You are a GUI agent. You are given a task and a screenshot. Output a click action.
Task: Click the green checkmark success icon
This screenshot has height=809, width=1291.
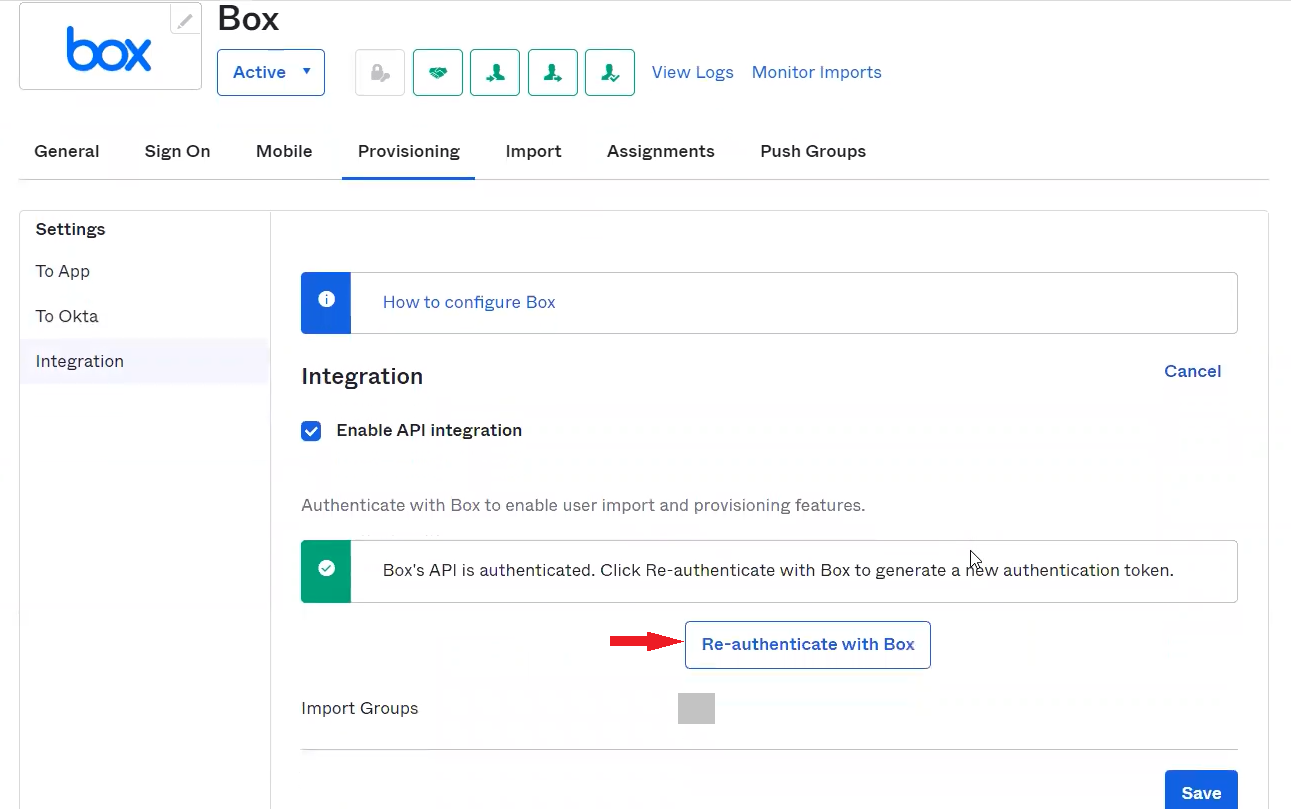coord(326,570)
